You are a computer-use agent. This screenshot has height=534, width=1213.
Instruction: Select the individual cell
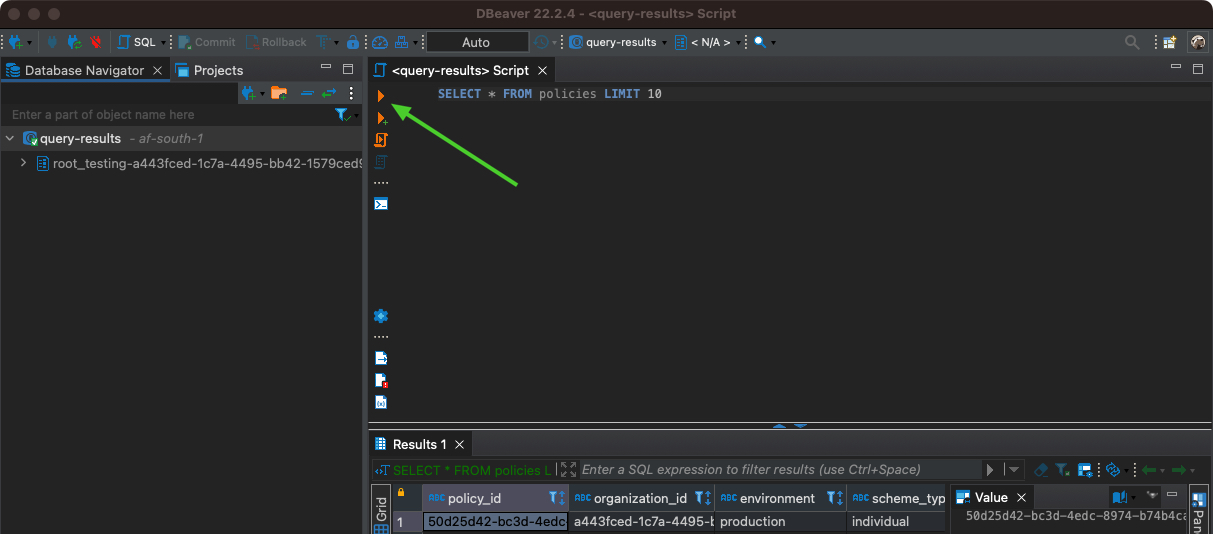(x=897, y=522)
